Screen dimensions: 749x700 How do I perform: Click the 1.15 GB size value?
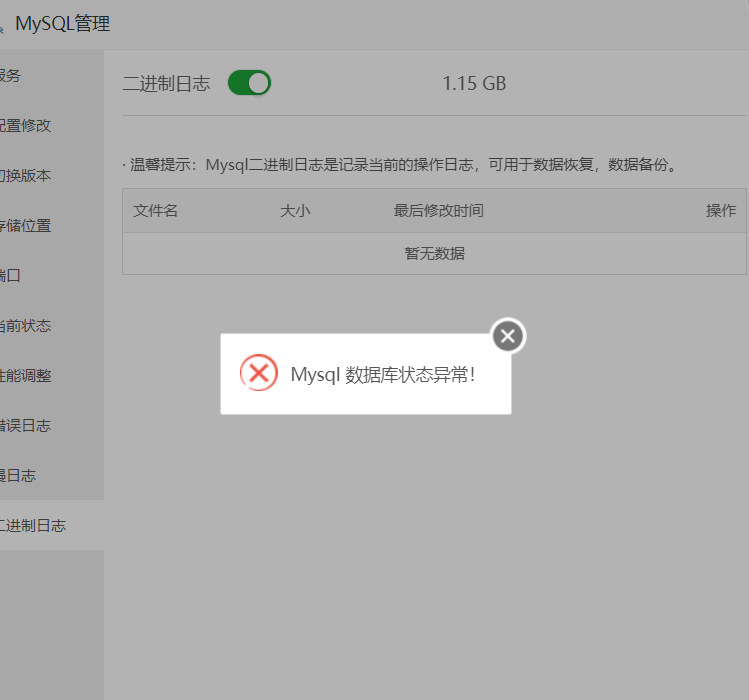(474, 84)
